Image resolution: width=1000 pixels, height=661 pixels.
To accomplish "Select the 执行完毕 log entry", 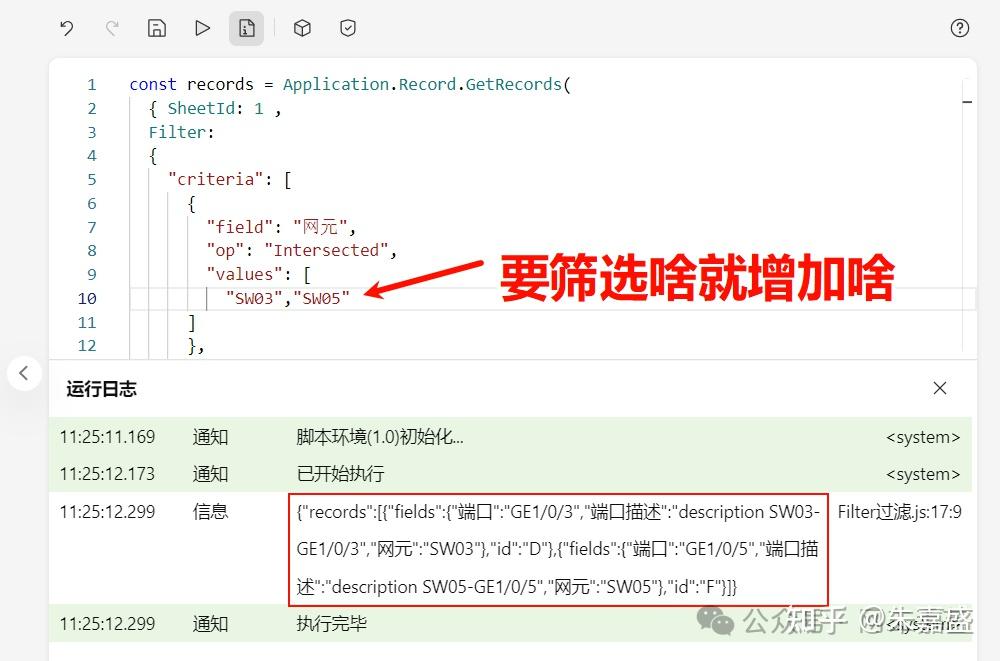I will tap(510, 623).
